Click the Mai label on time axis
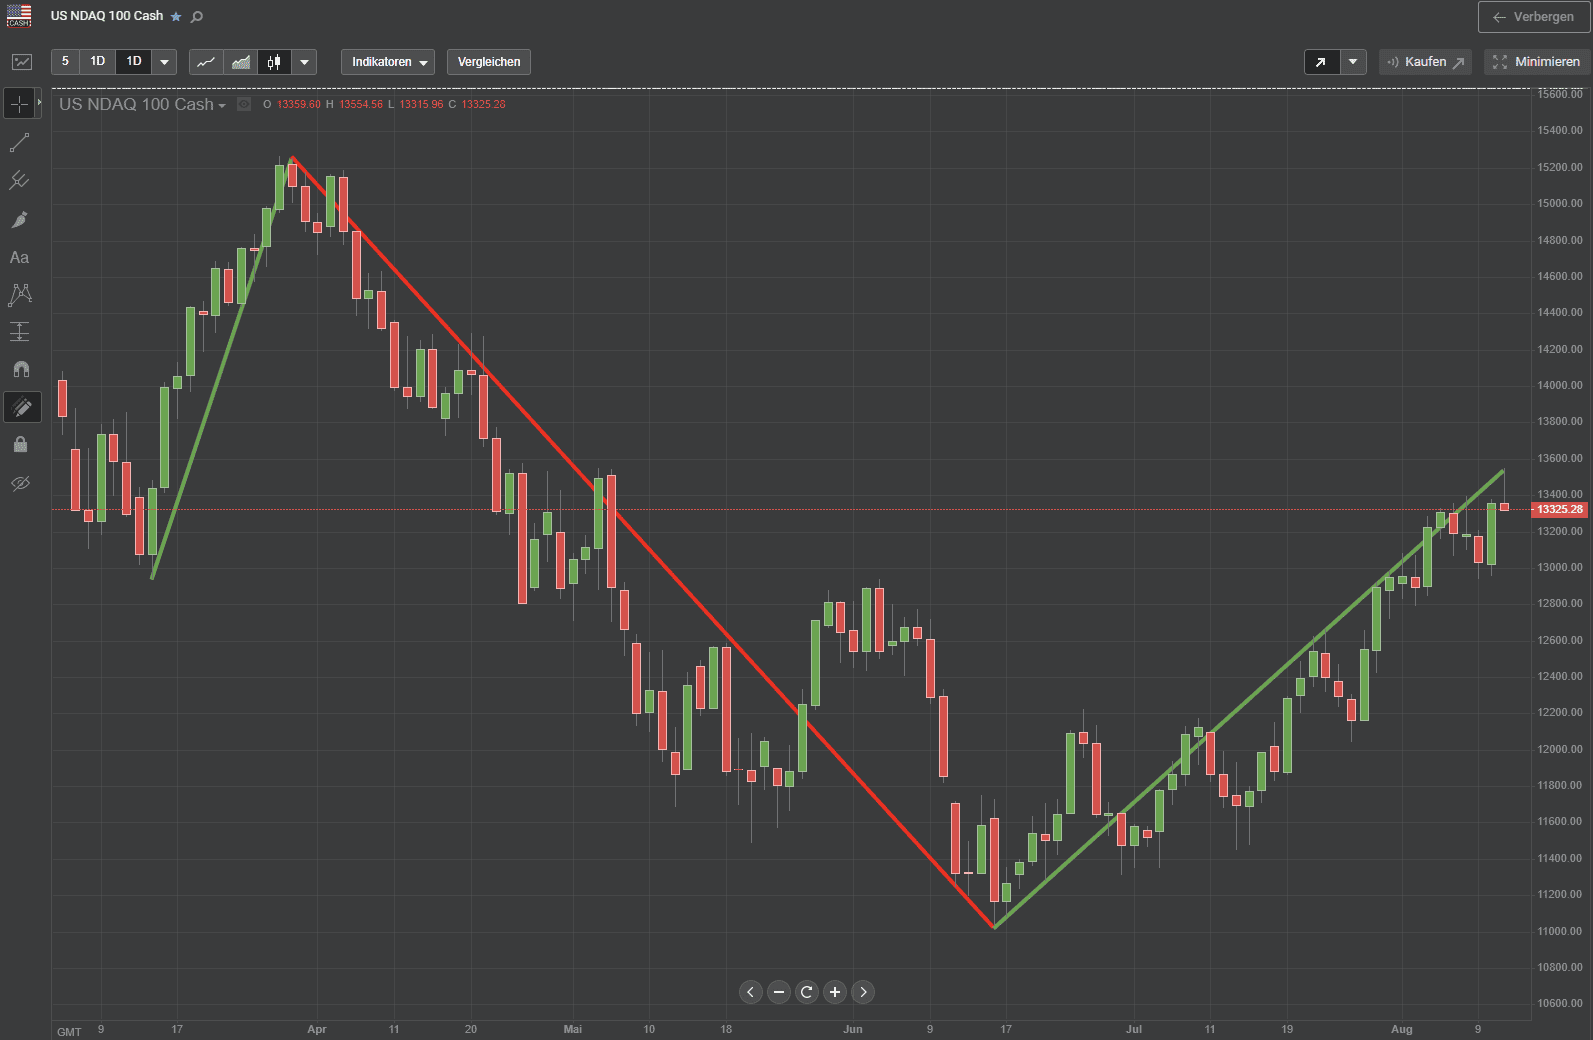1593x1040 pixels. [573, 1029]
